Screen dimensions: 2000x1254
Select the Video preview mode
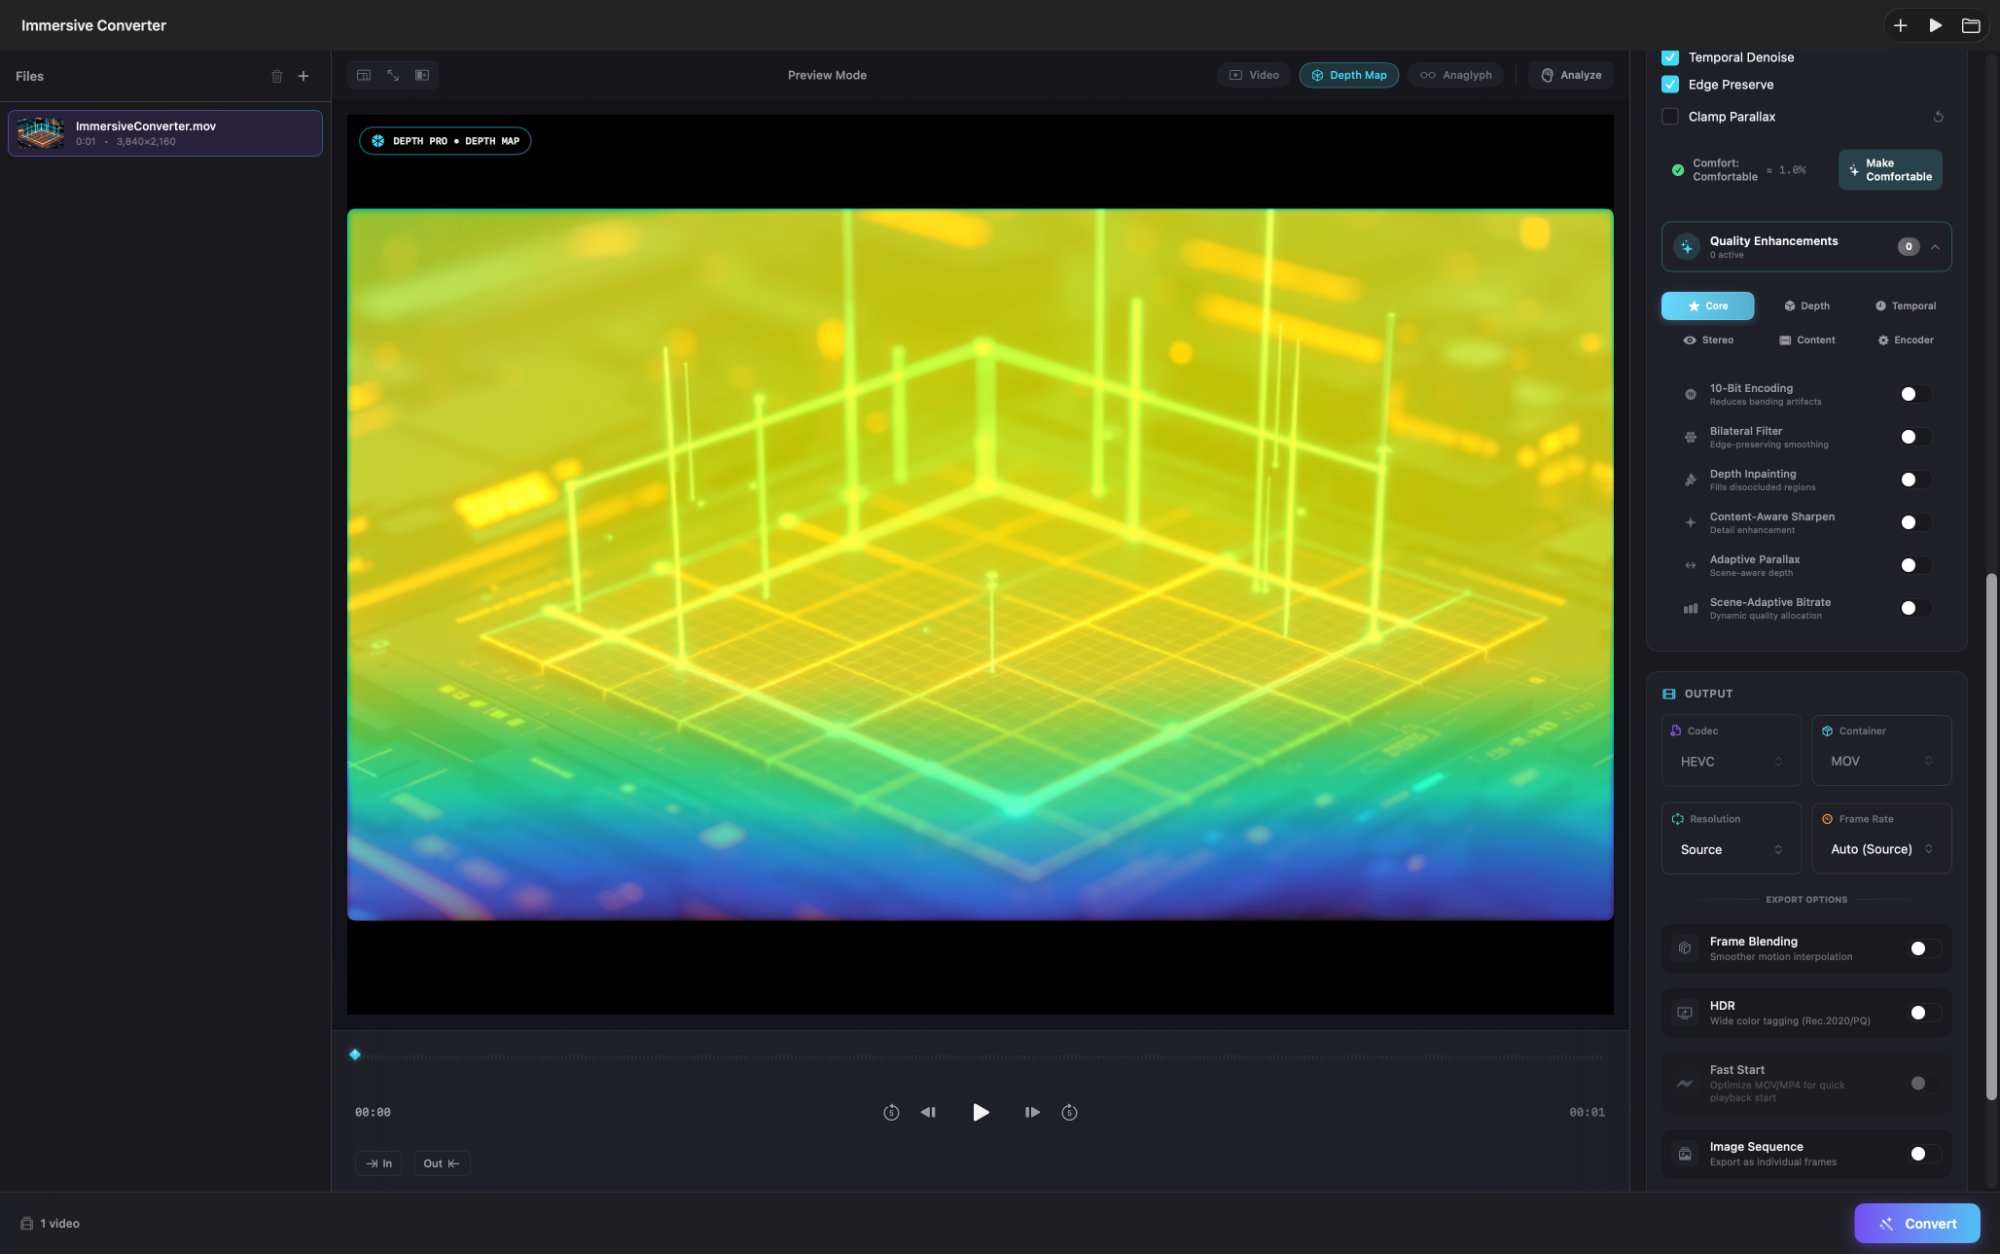click(x=1253, y=74)
